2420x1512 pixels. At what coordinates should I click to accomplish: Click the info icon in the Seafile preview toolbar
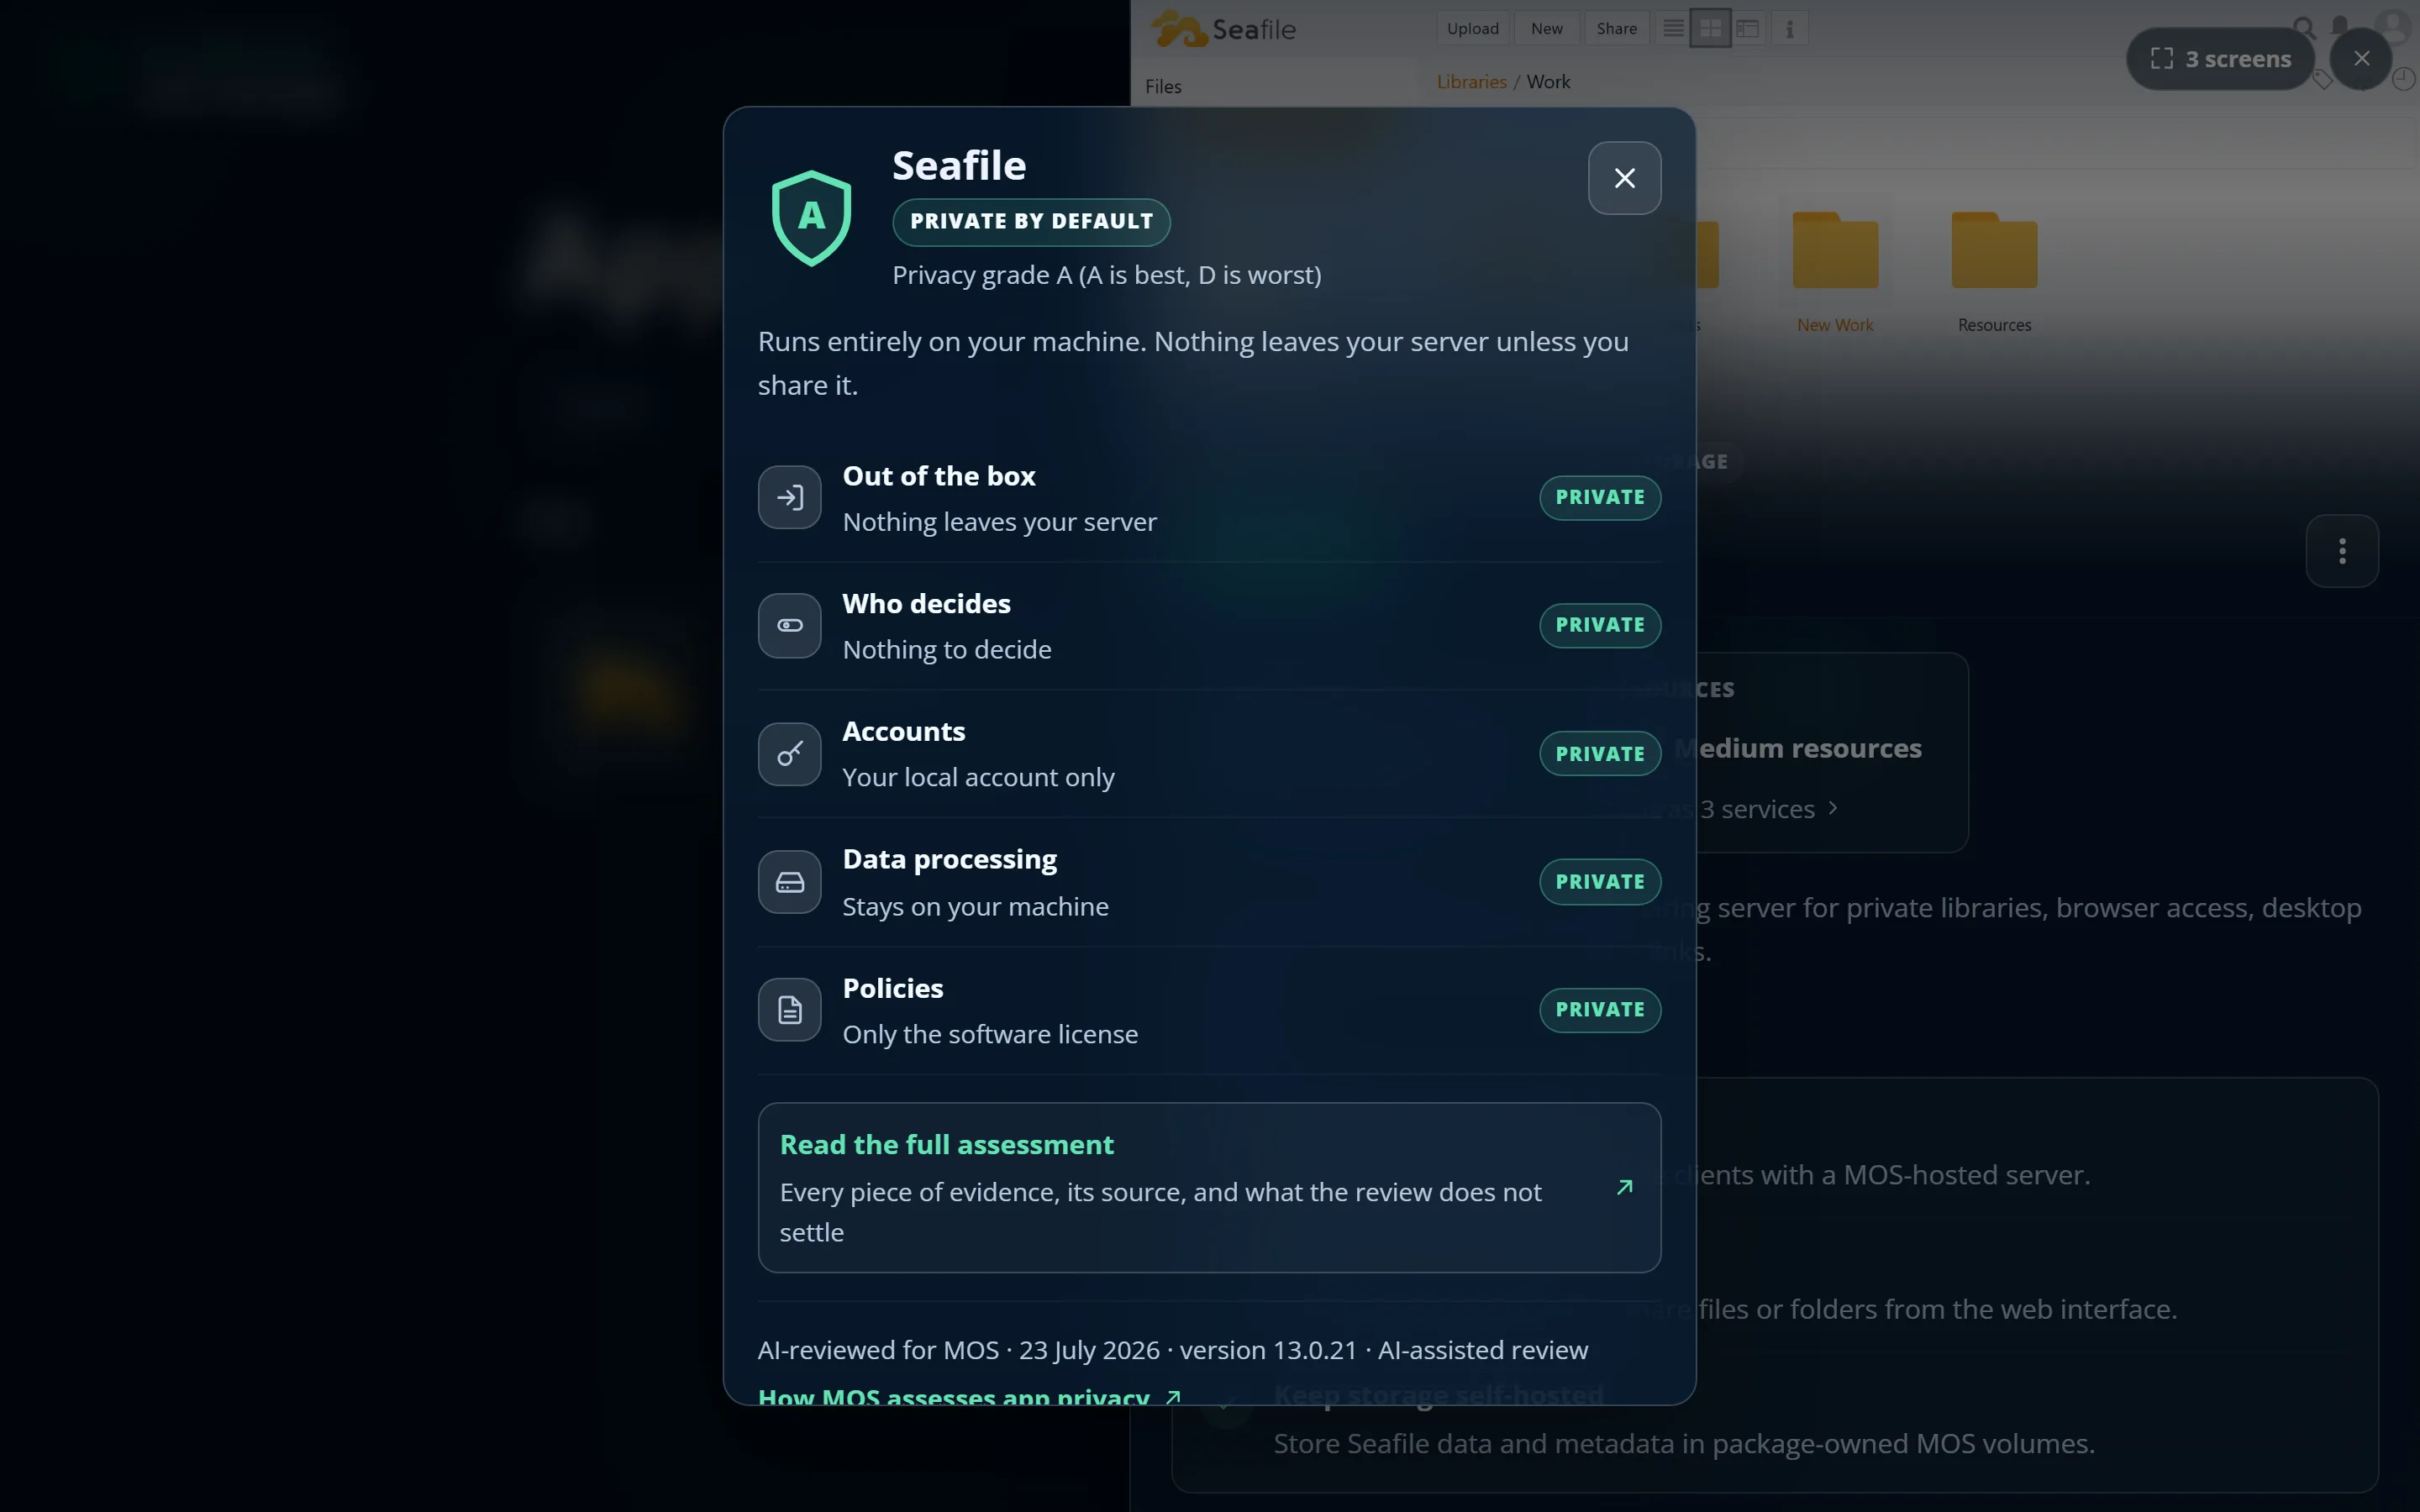pyautogui.click(x=1789, y=28)
